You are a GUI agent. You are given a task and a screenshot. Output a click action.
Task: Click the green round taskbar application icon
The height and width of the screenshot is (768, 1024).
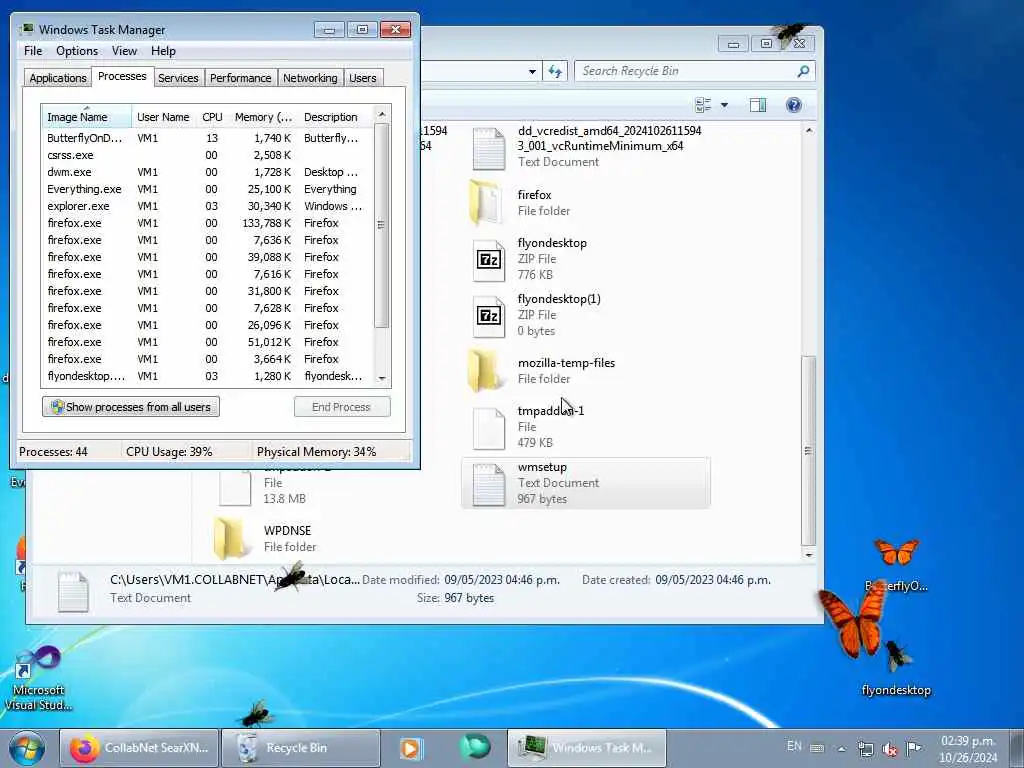tap(475, 746)
